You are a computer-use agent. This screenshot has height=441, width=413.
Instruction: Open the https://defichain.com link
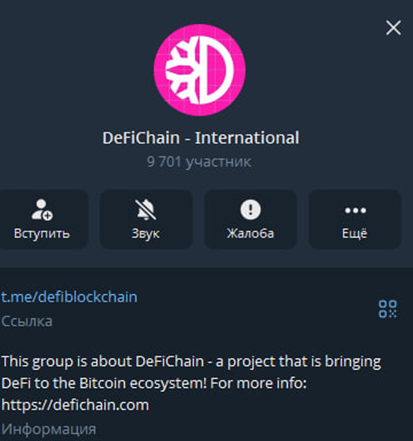coord(75,405)
